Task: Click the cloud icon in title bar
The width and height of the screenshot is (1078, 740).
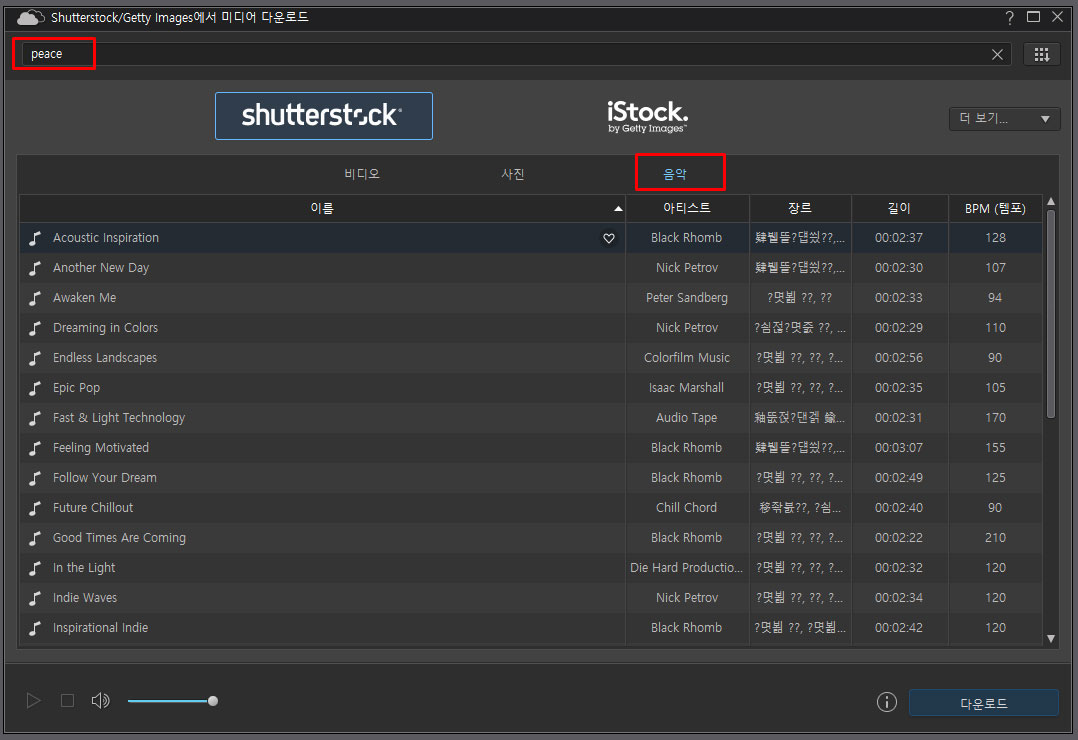Action: (31, 18)
